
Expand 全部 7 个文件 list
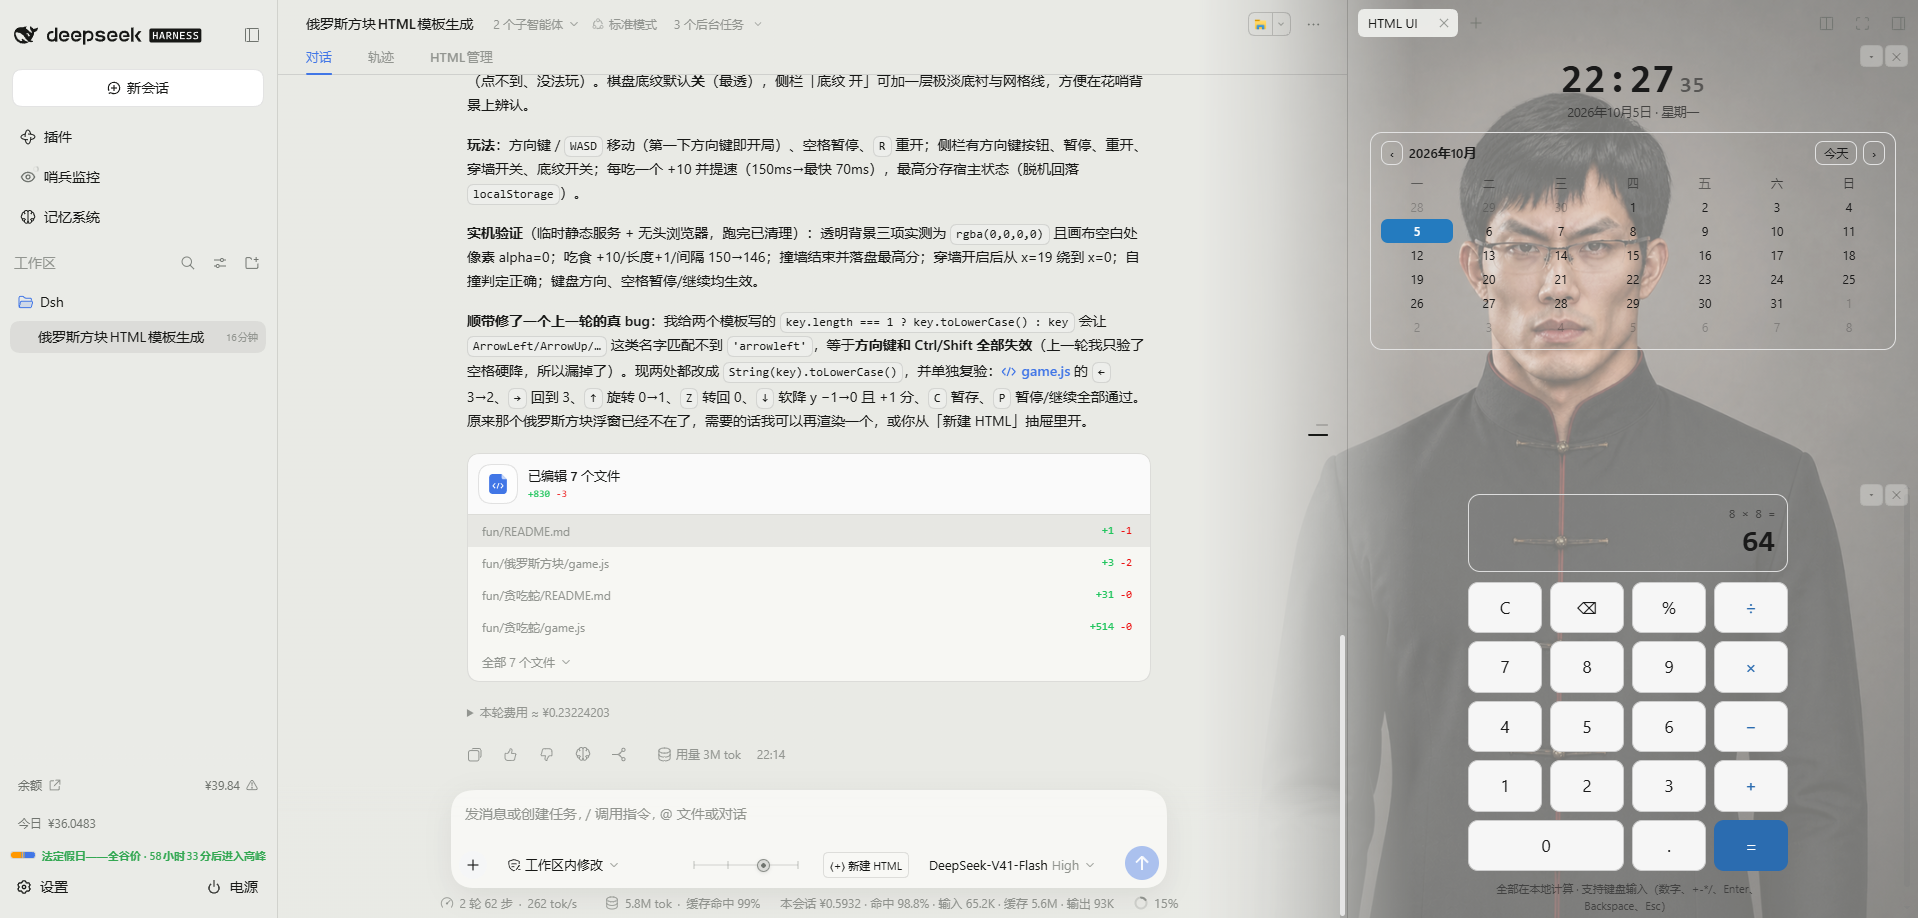526,662
